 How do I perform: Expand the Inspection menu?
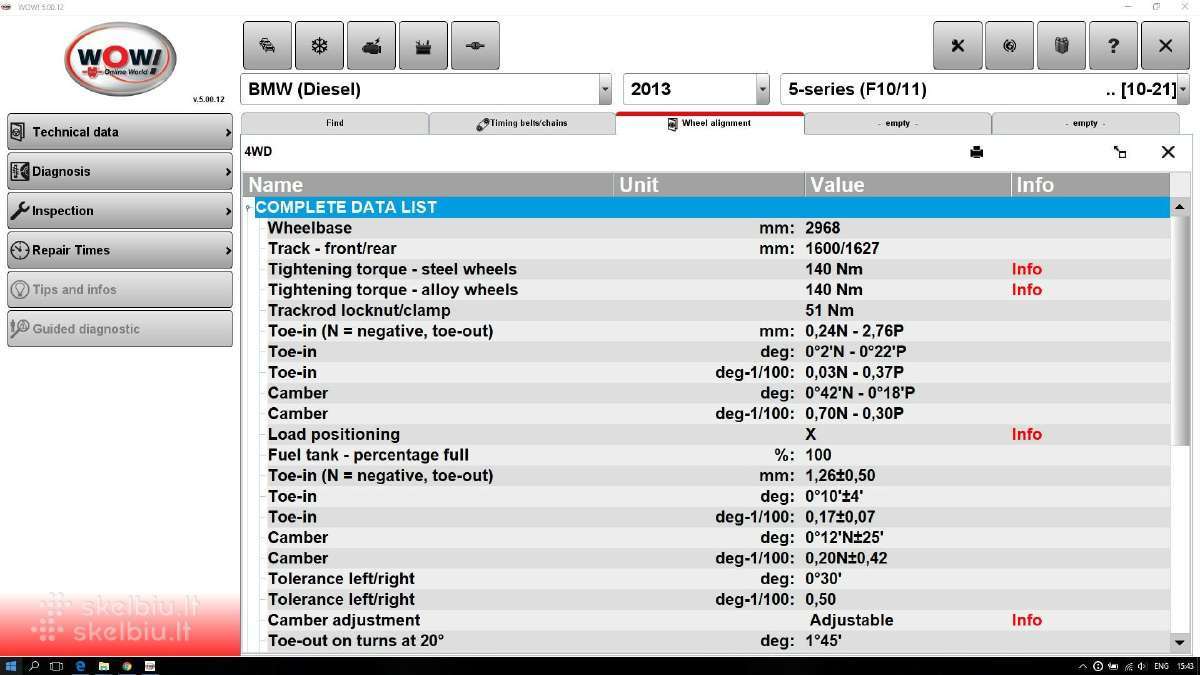click(x=120, y=211)
